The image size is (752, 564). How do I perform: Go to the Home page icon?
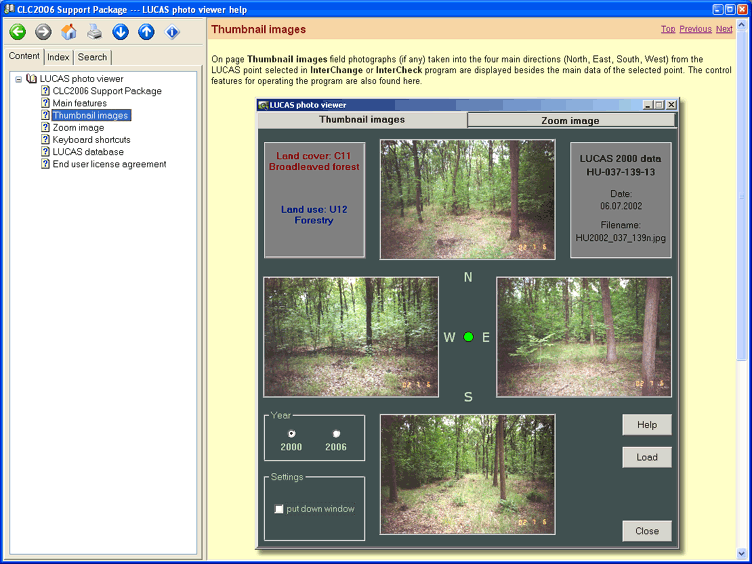[x=68, y=32]
